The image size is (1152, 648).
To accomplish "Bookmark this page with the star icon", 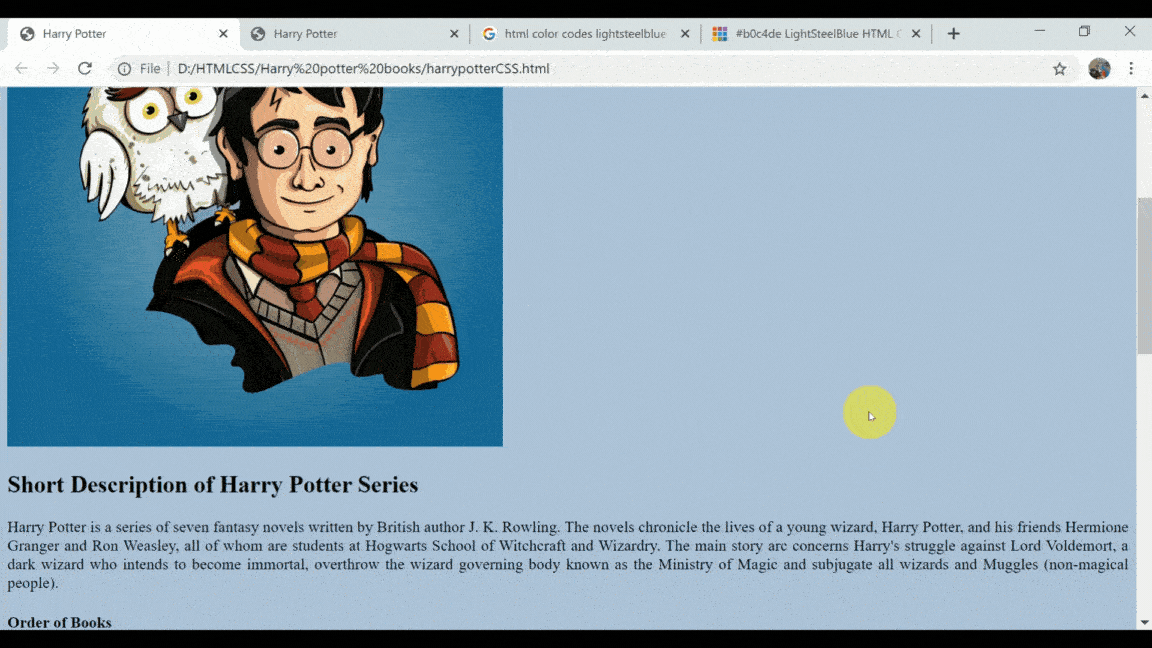I will pos(1059,68).
